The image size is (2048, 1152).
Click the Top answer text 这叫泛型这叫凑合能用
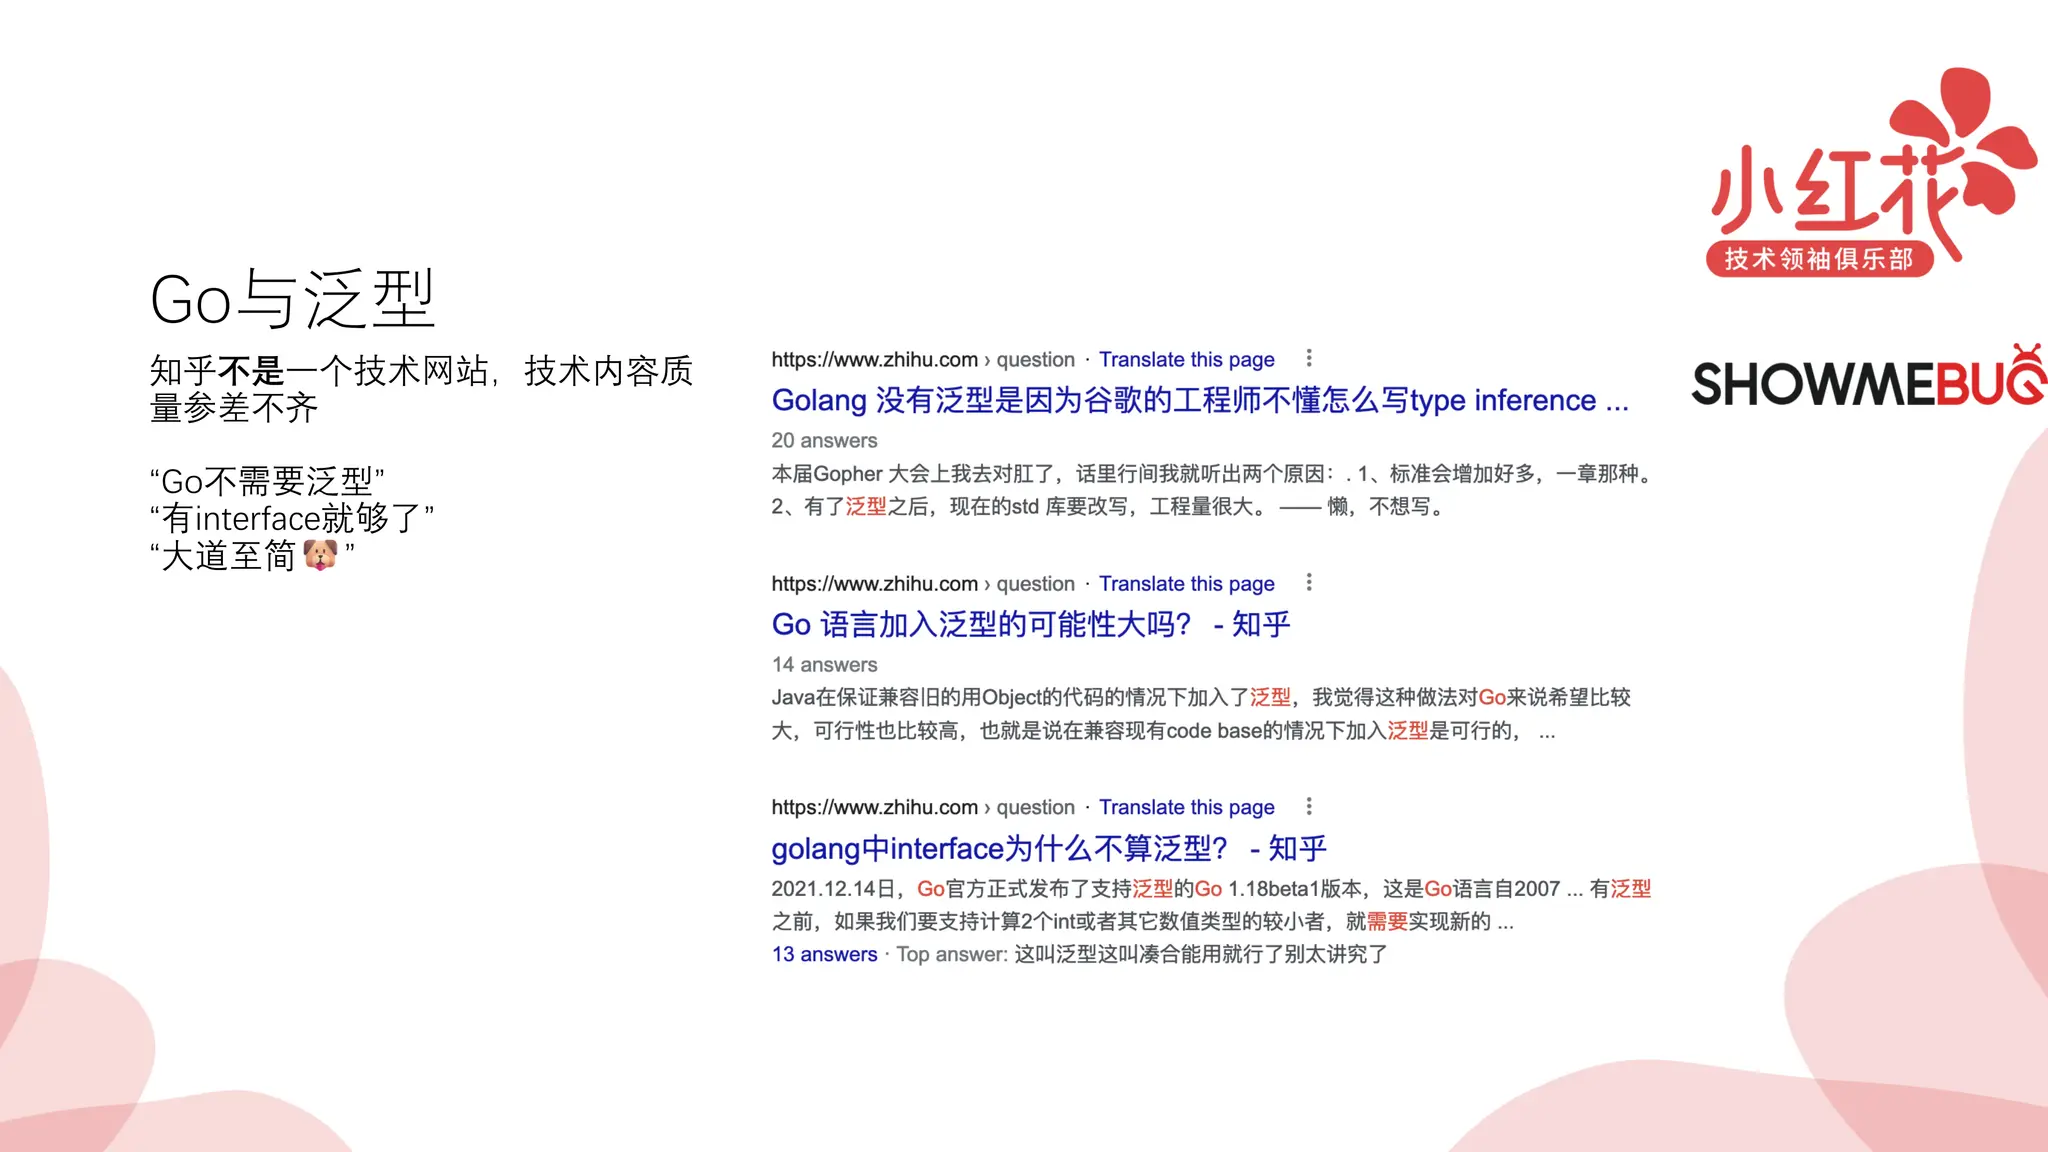click(x=1201, y=954)
